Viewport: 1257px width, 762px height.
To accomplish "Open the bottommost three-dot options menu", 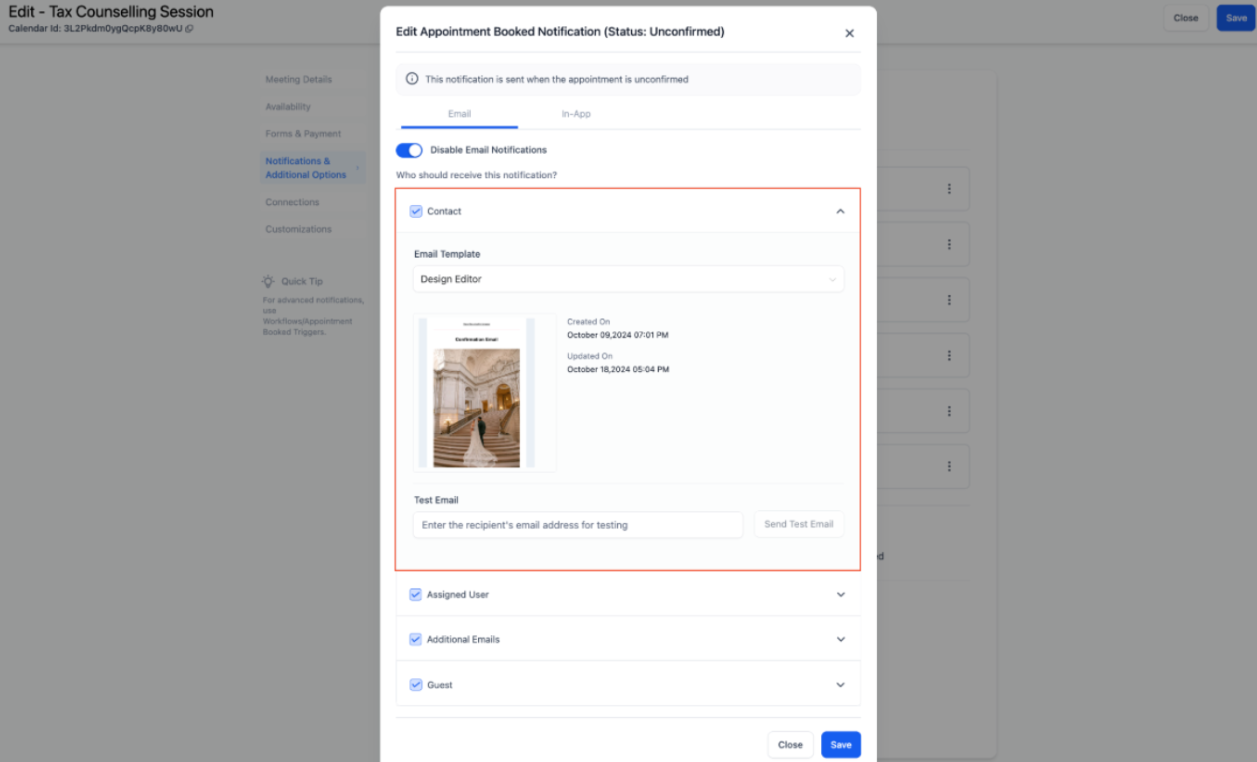I will tap(949, 466).
